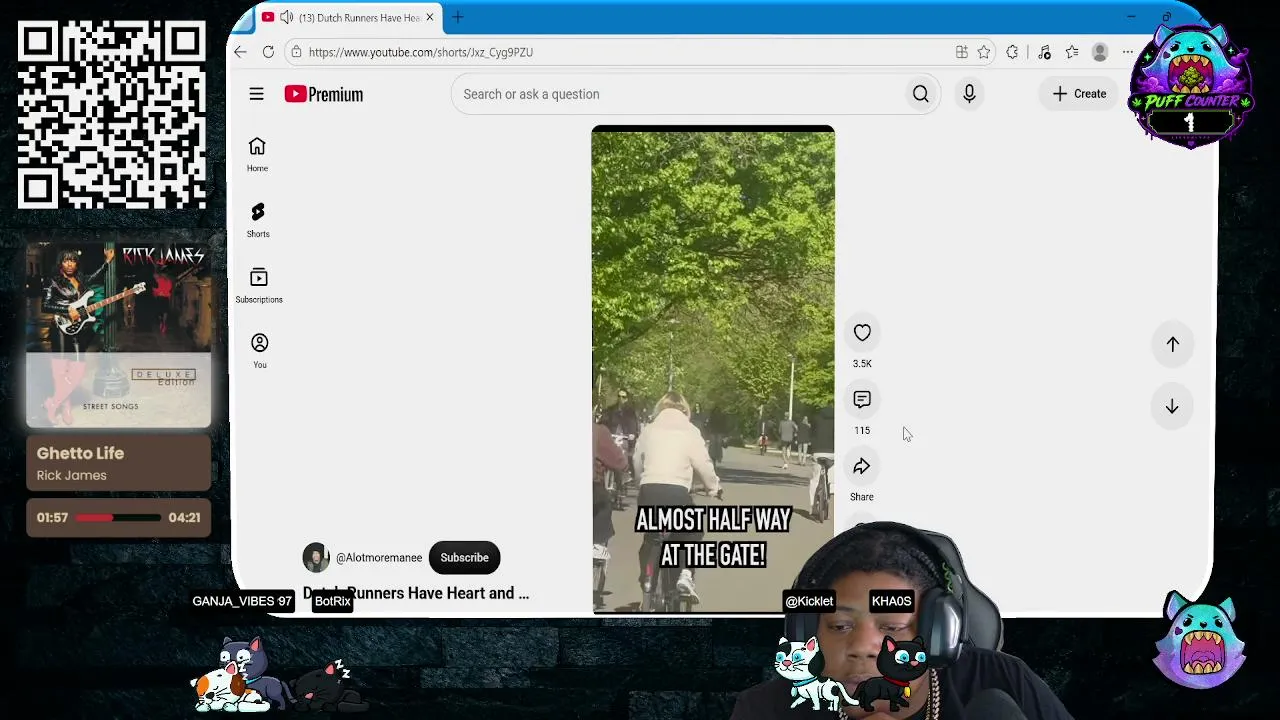Reload the page with the refresh icon

[x=268, y=52]
